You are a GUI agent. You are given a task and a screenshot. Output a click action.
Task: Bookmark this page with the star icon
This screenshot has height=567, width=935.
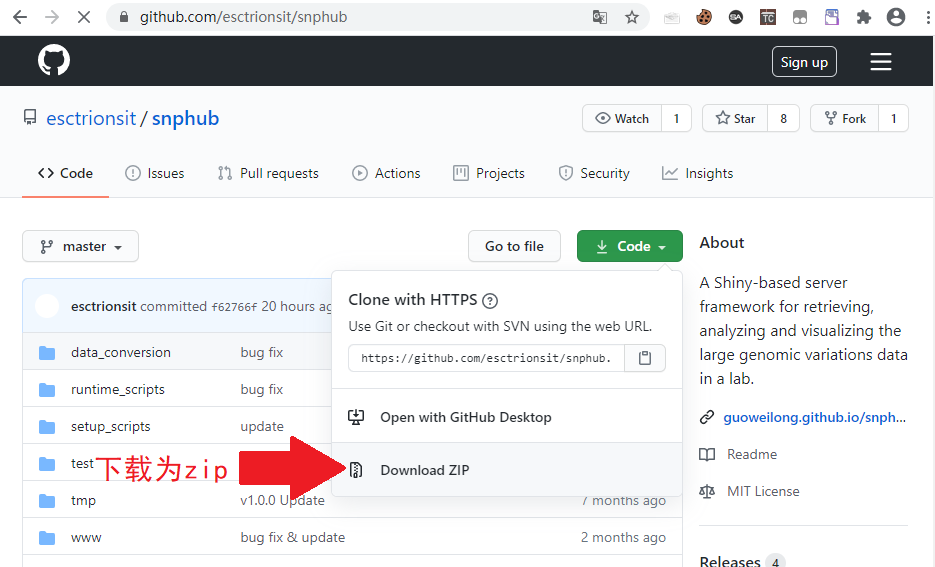632,17
